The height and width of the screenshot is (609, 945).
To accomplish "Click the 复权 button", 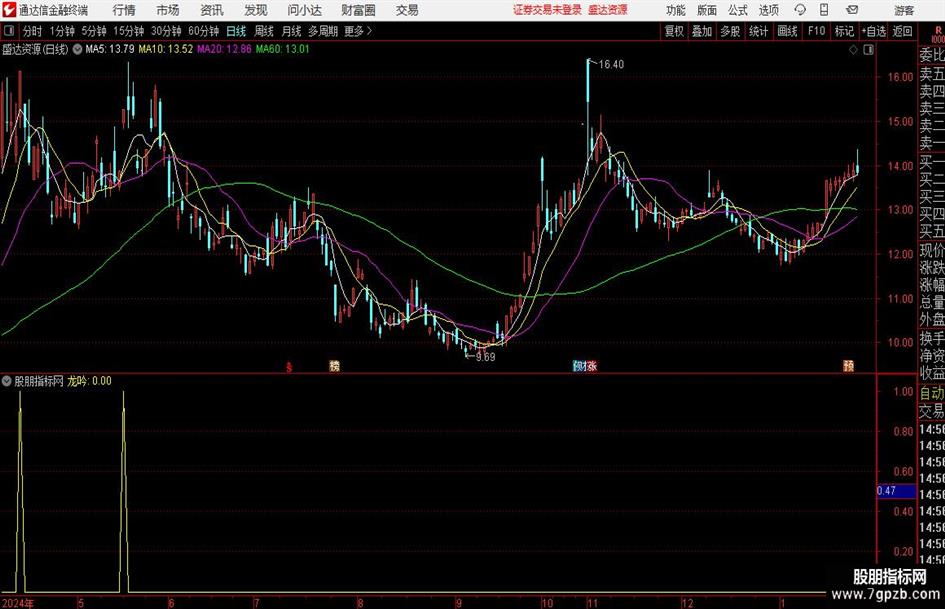I will (x=674, y=31).
